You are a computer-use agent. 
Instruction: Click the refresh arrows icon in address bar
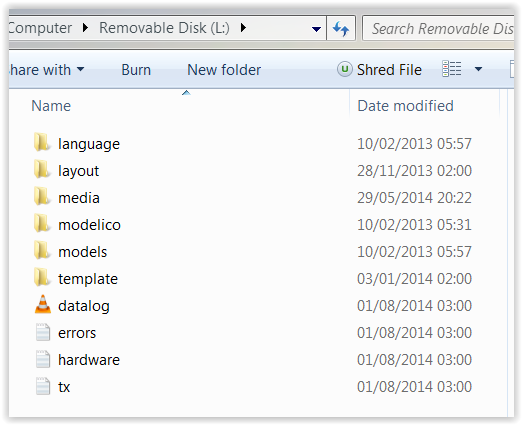341,29
